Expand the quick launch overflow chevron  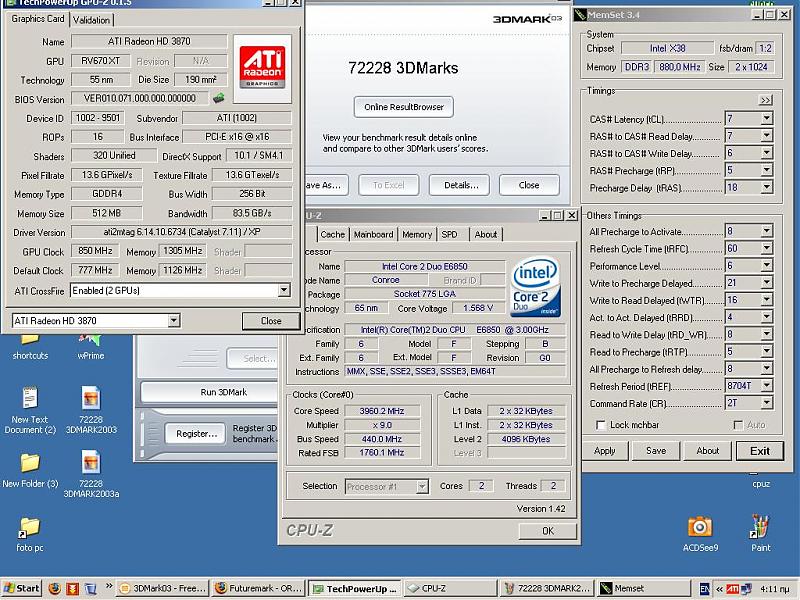(109, 586)
